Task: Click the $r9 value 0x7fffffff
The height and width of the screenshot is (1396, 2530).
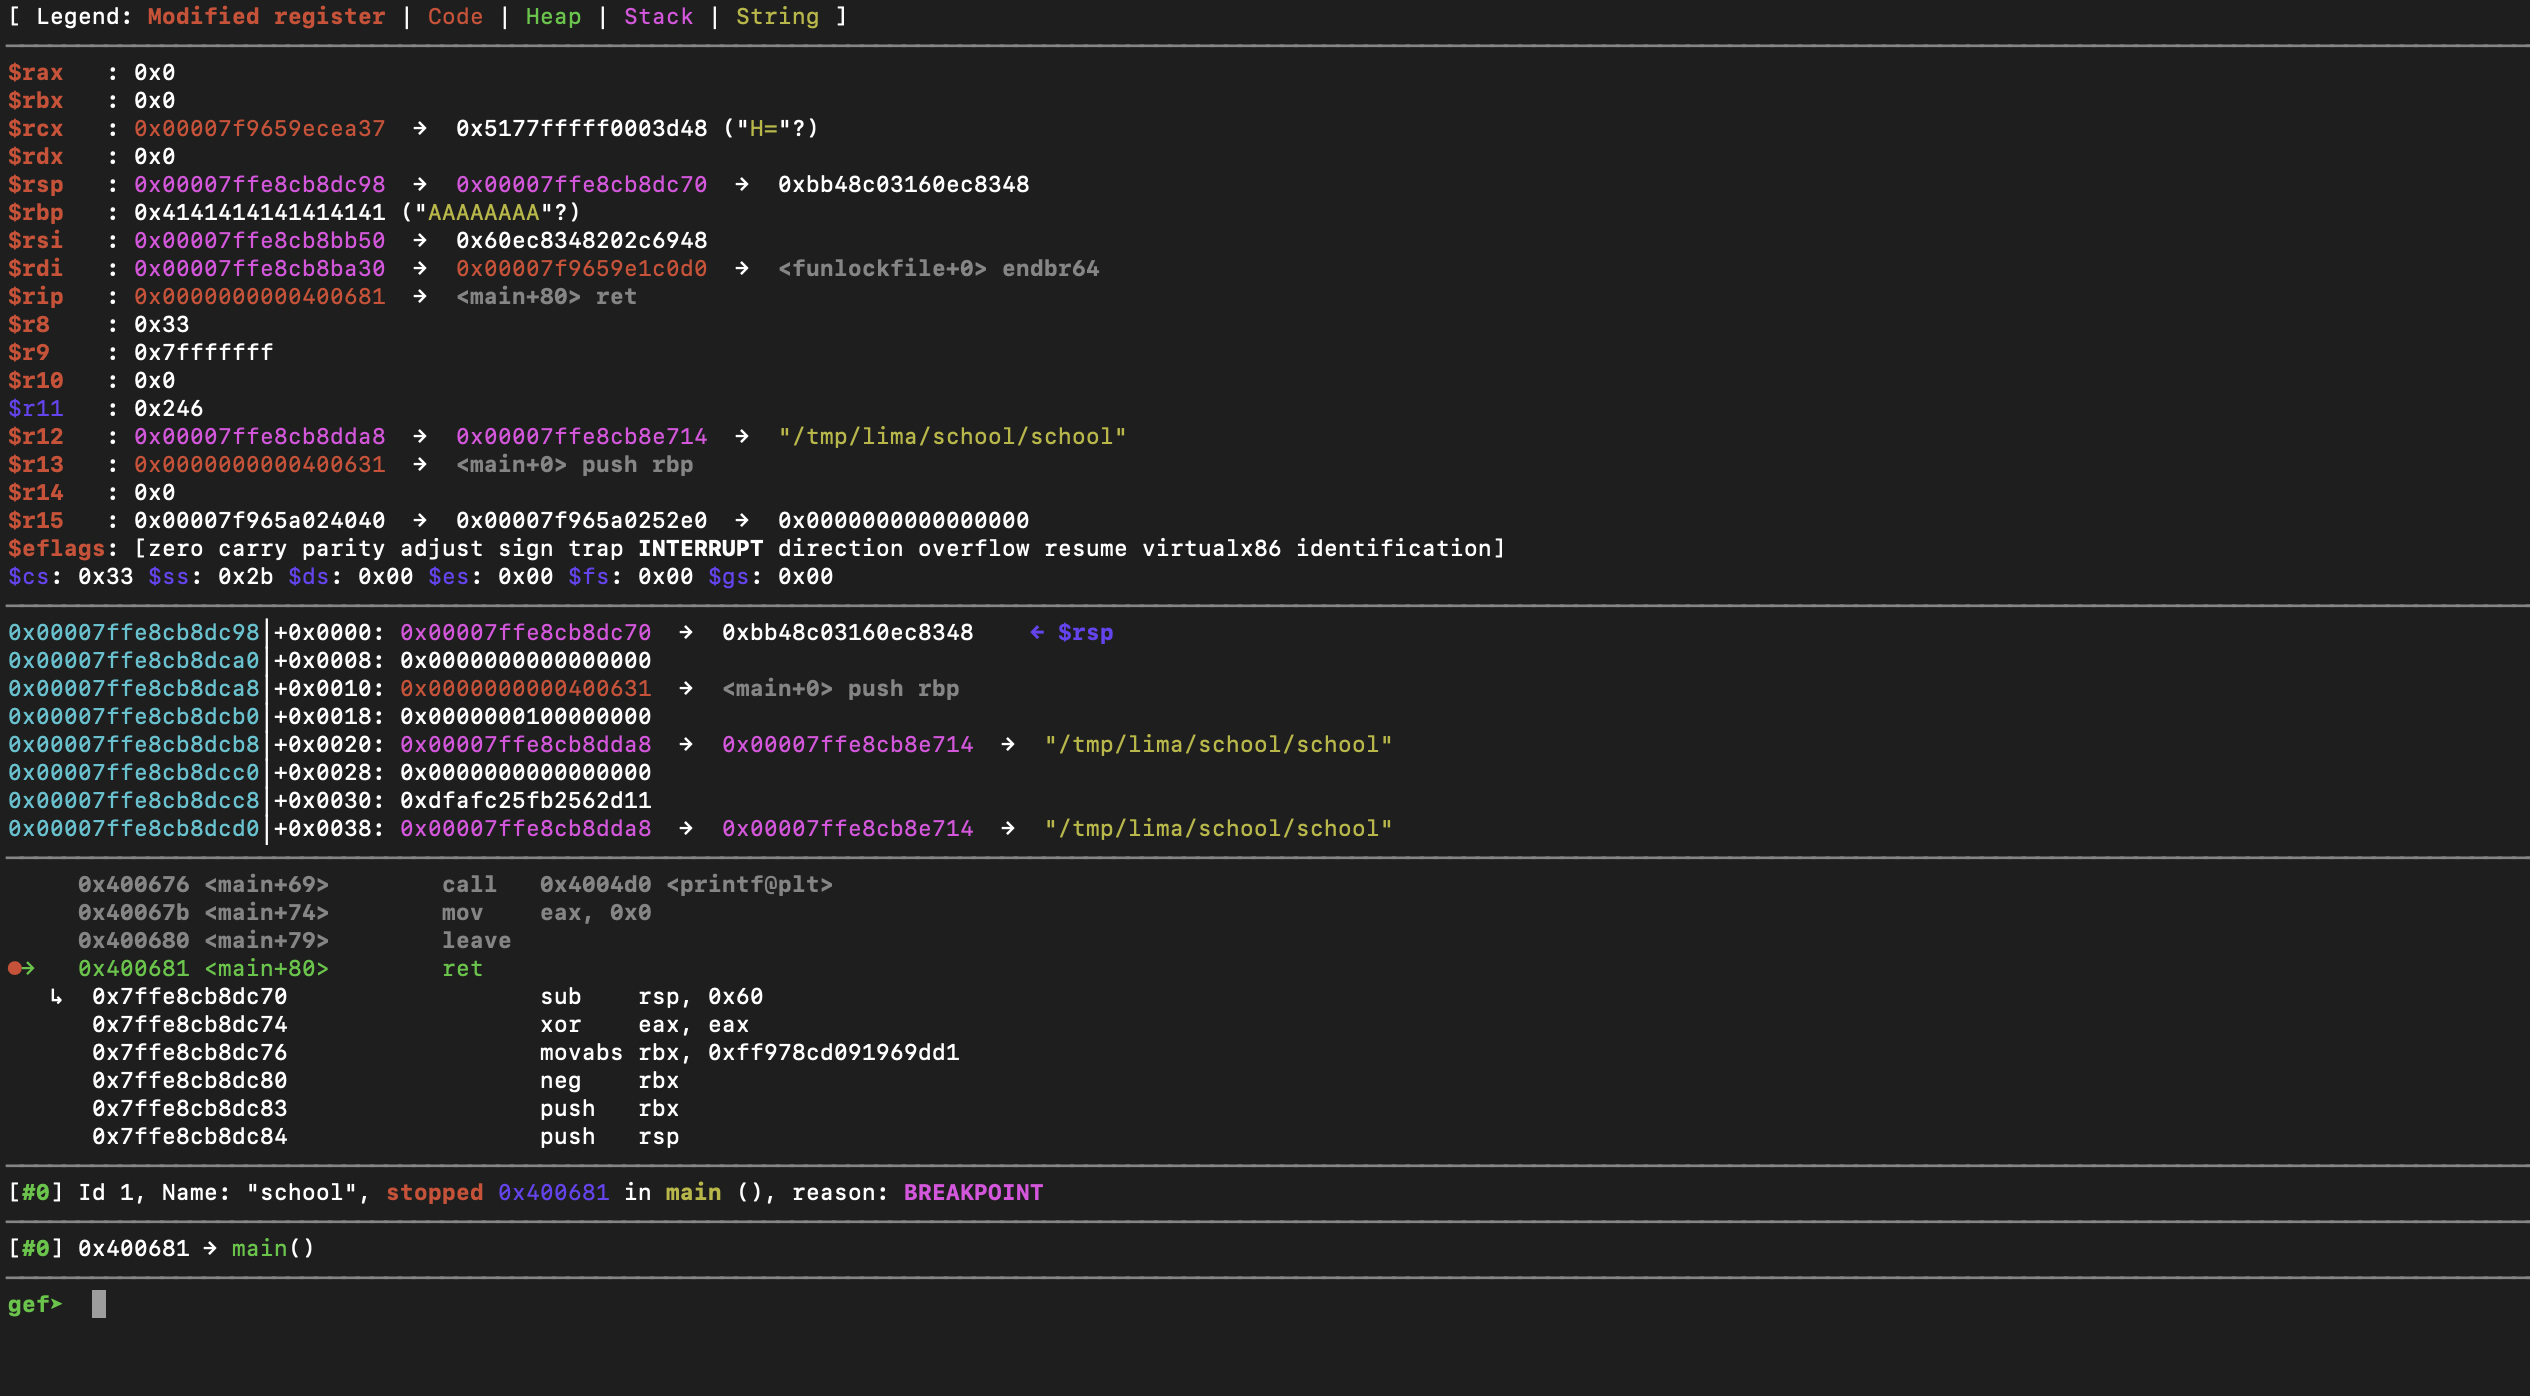Action: pyautogui.click(x=203, y=353)
